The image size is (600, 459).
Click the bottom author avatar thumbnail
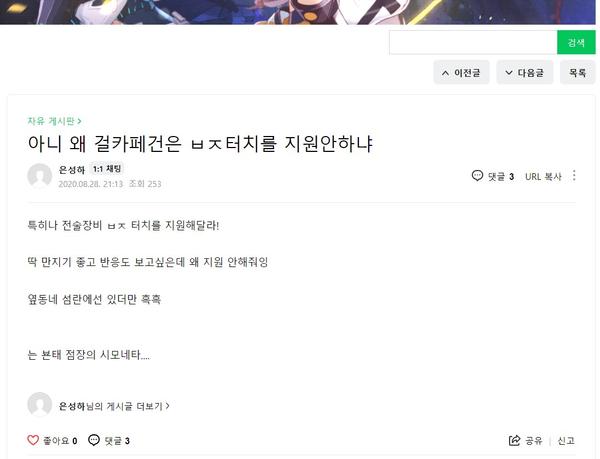40,405
